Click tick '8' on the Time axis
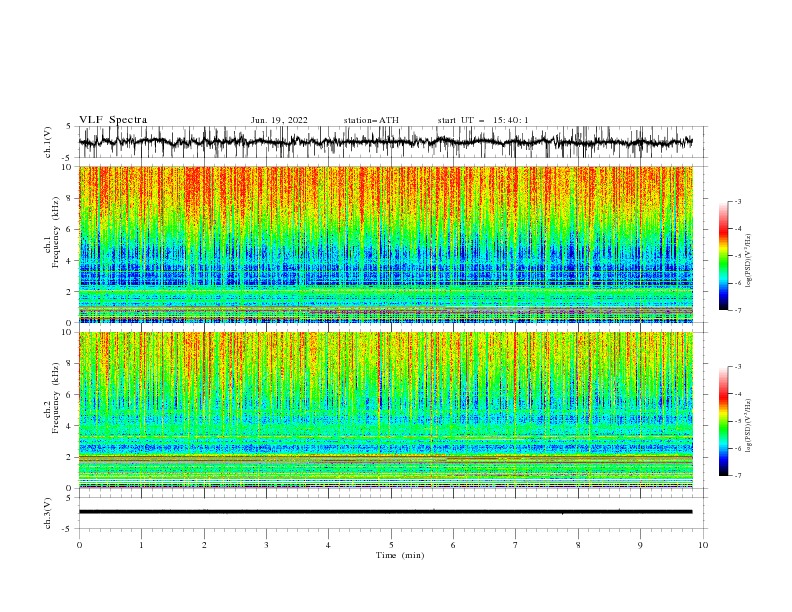The image size is (792, 612). click(x=578, y=545)
